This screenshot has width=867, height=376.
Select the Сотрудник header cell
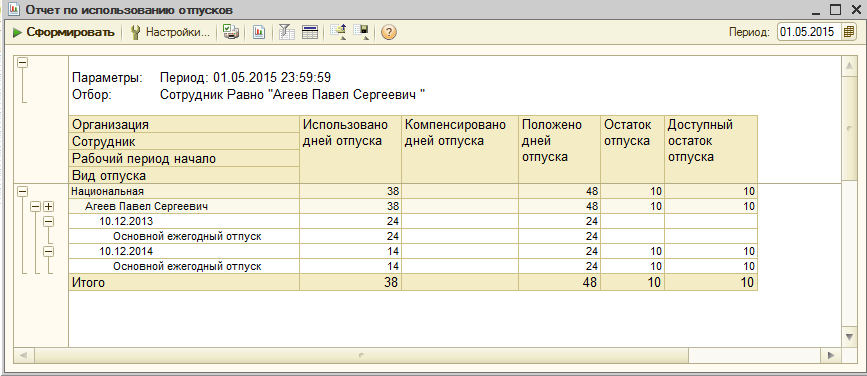(184, 142)
